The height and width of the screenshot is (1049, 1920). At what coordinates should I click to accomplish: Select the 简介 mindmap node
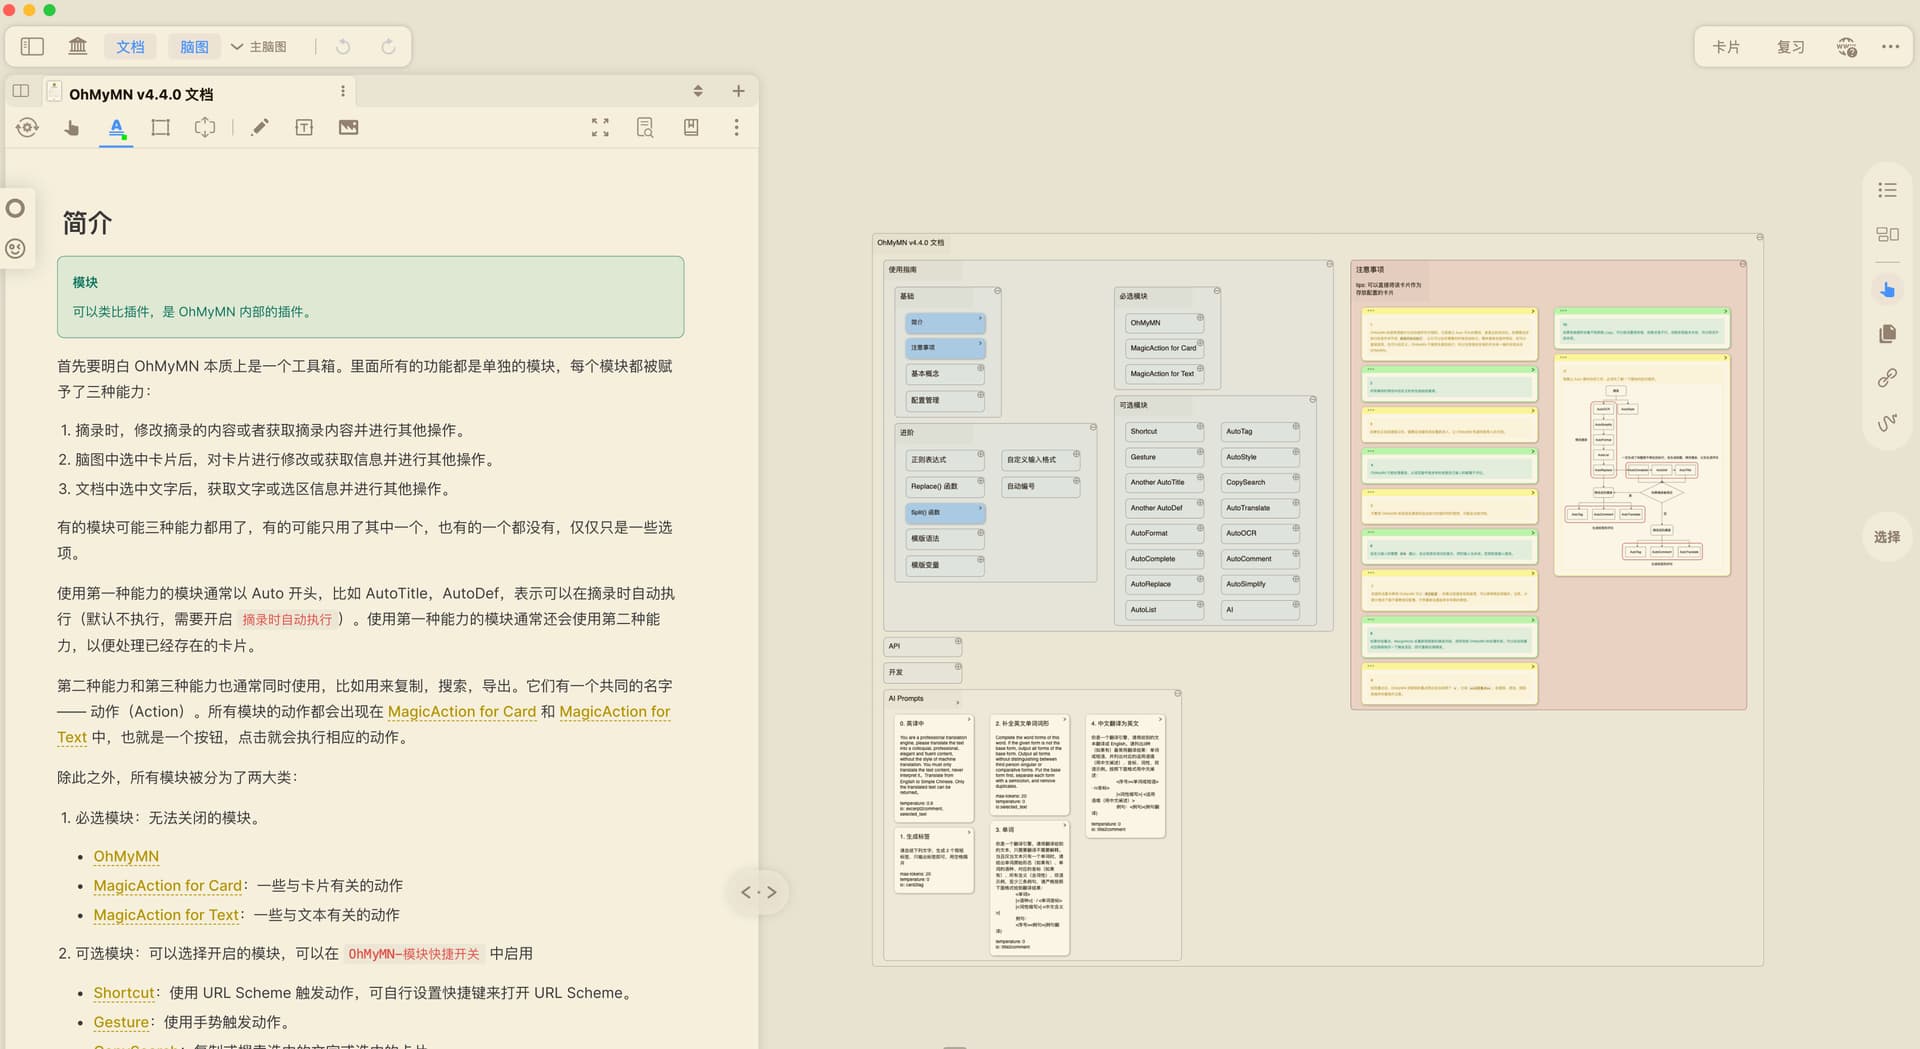coord(945,323)
